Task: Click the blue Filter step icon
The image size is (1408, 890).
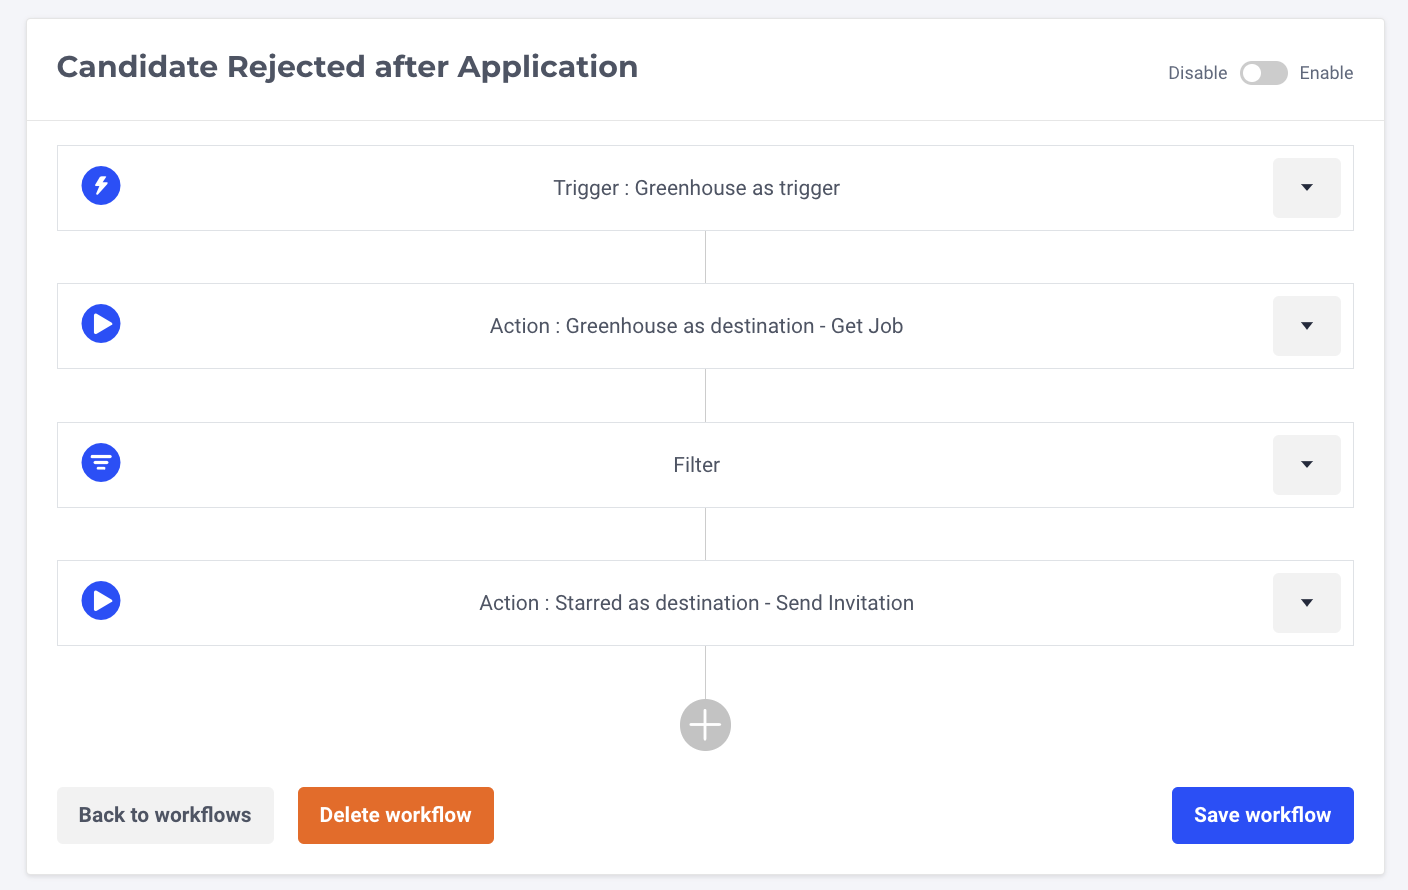Action: [101, 463]
